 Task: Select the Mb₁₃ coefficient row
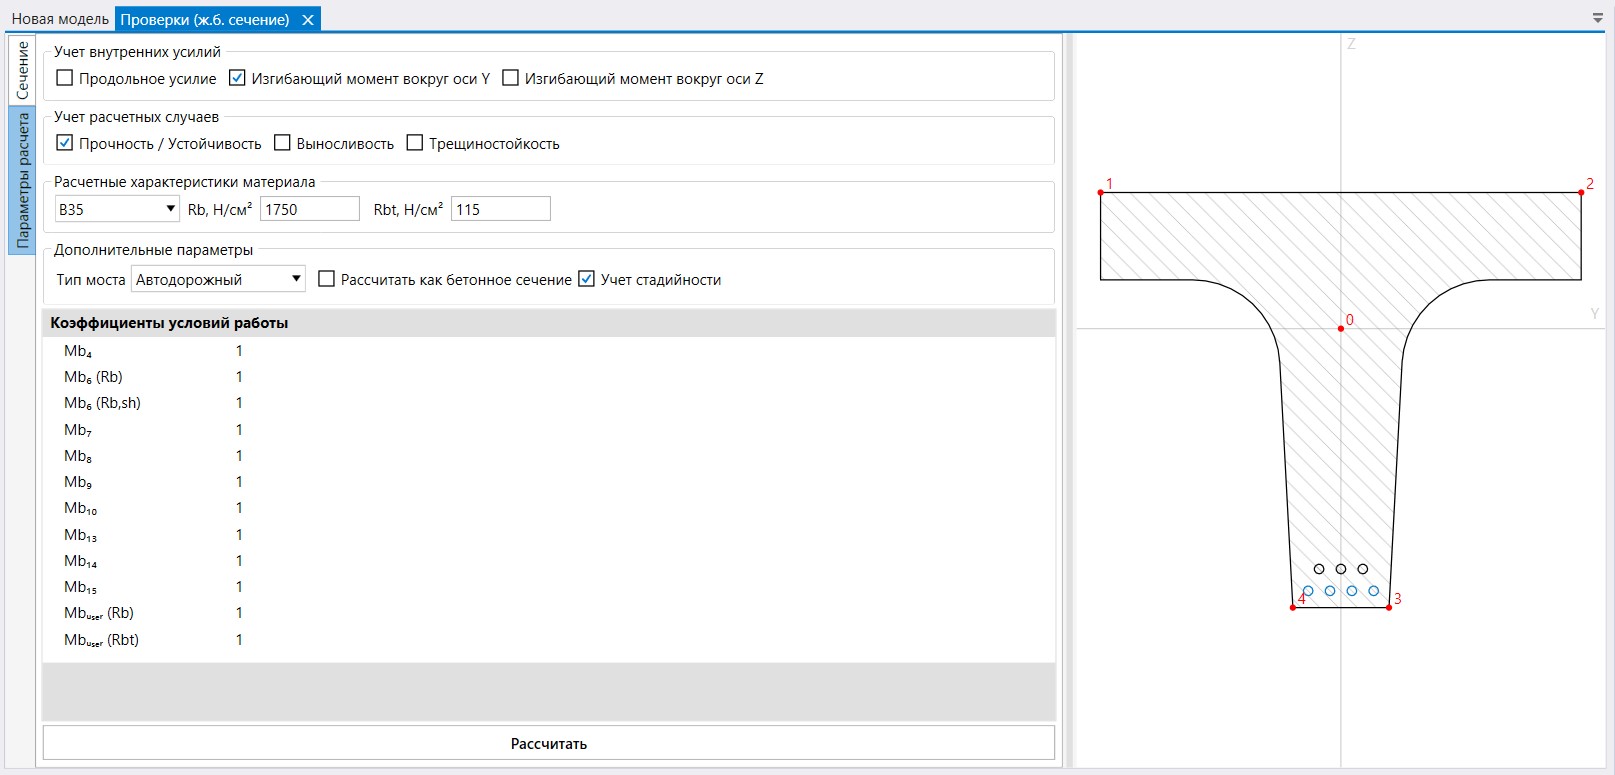point(549,535)
